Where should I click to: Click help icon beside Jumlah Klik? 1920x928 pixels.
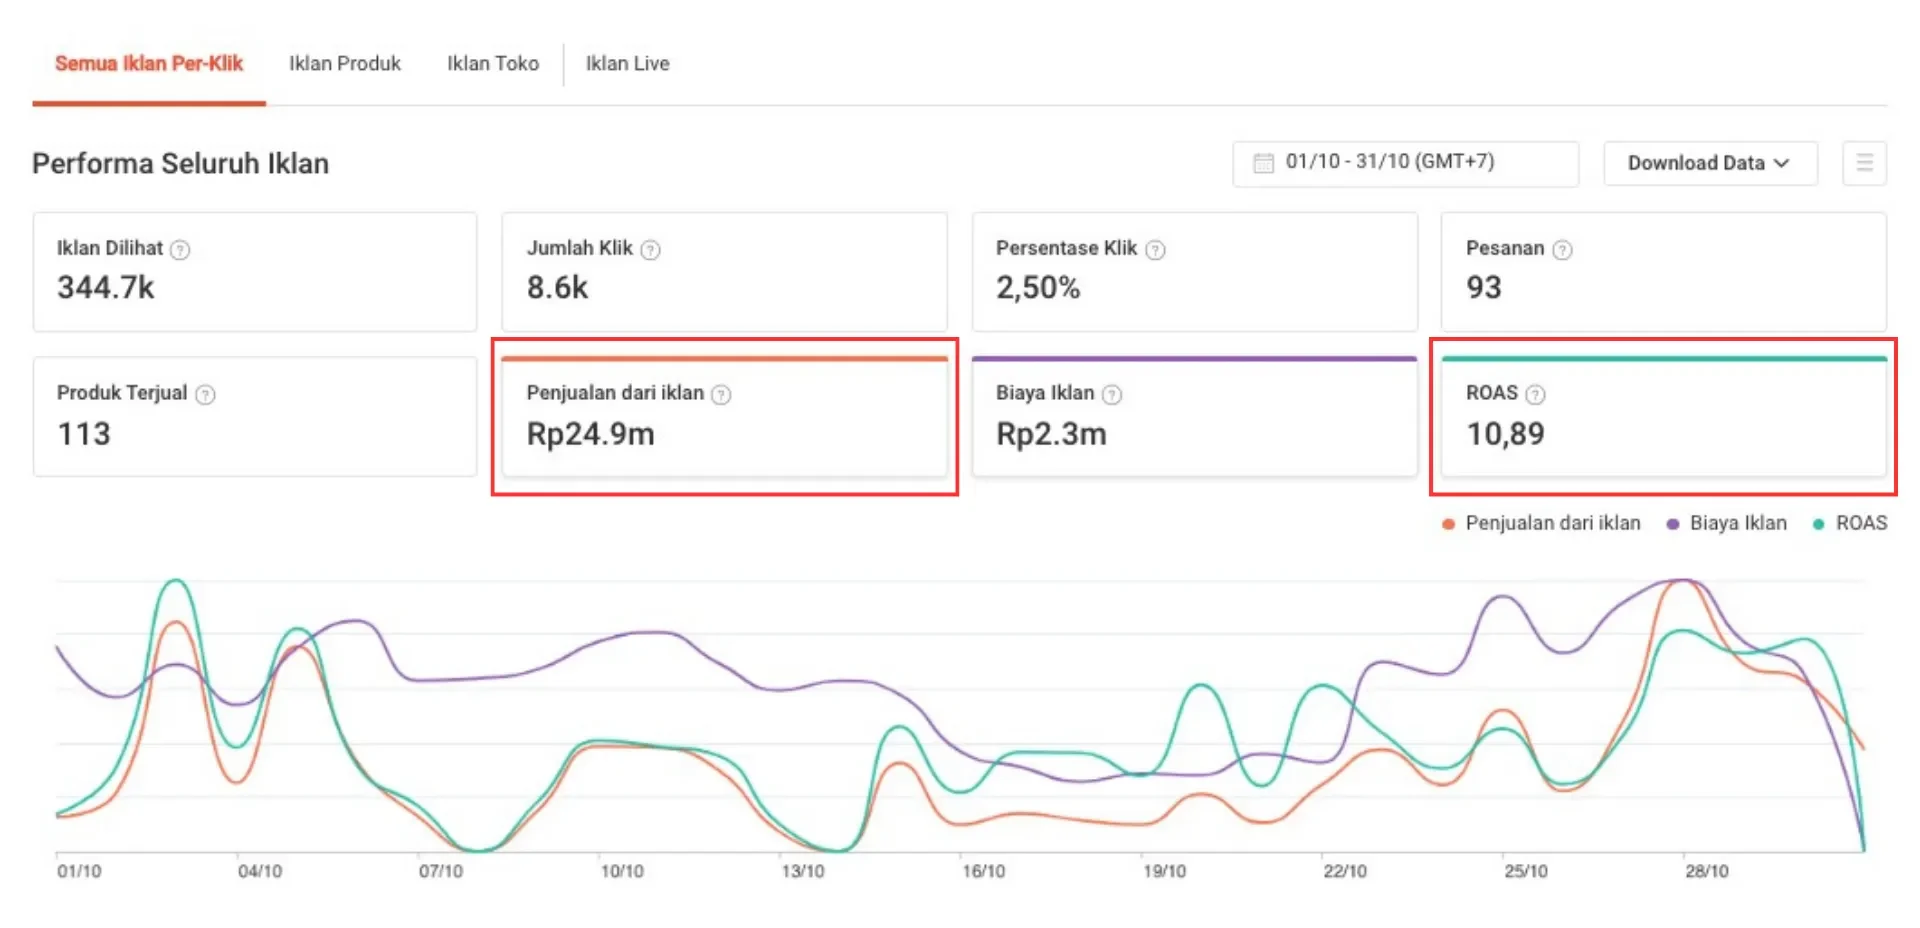(x=650, y=250)
